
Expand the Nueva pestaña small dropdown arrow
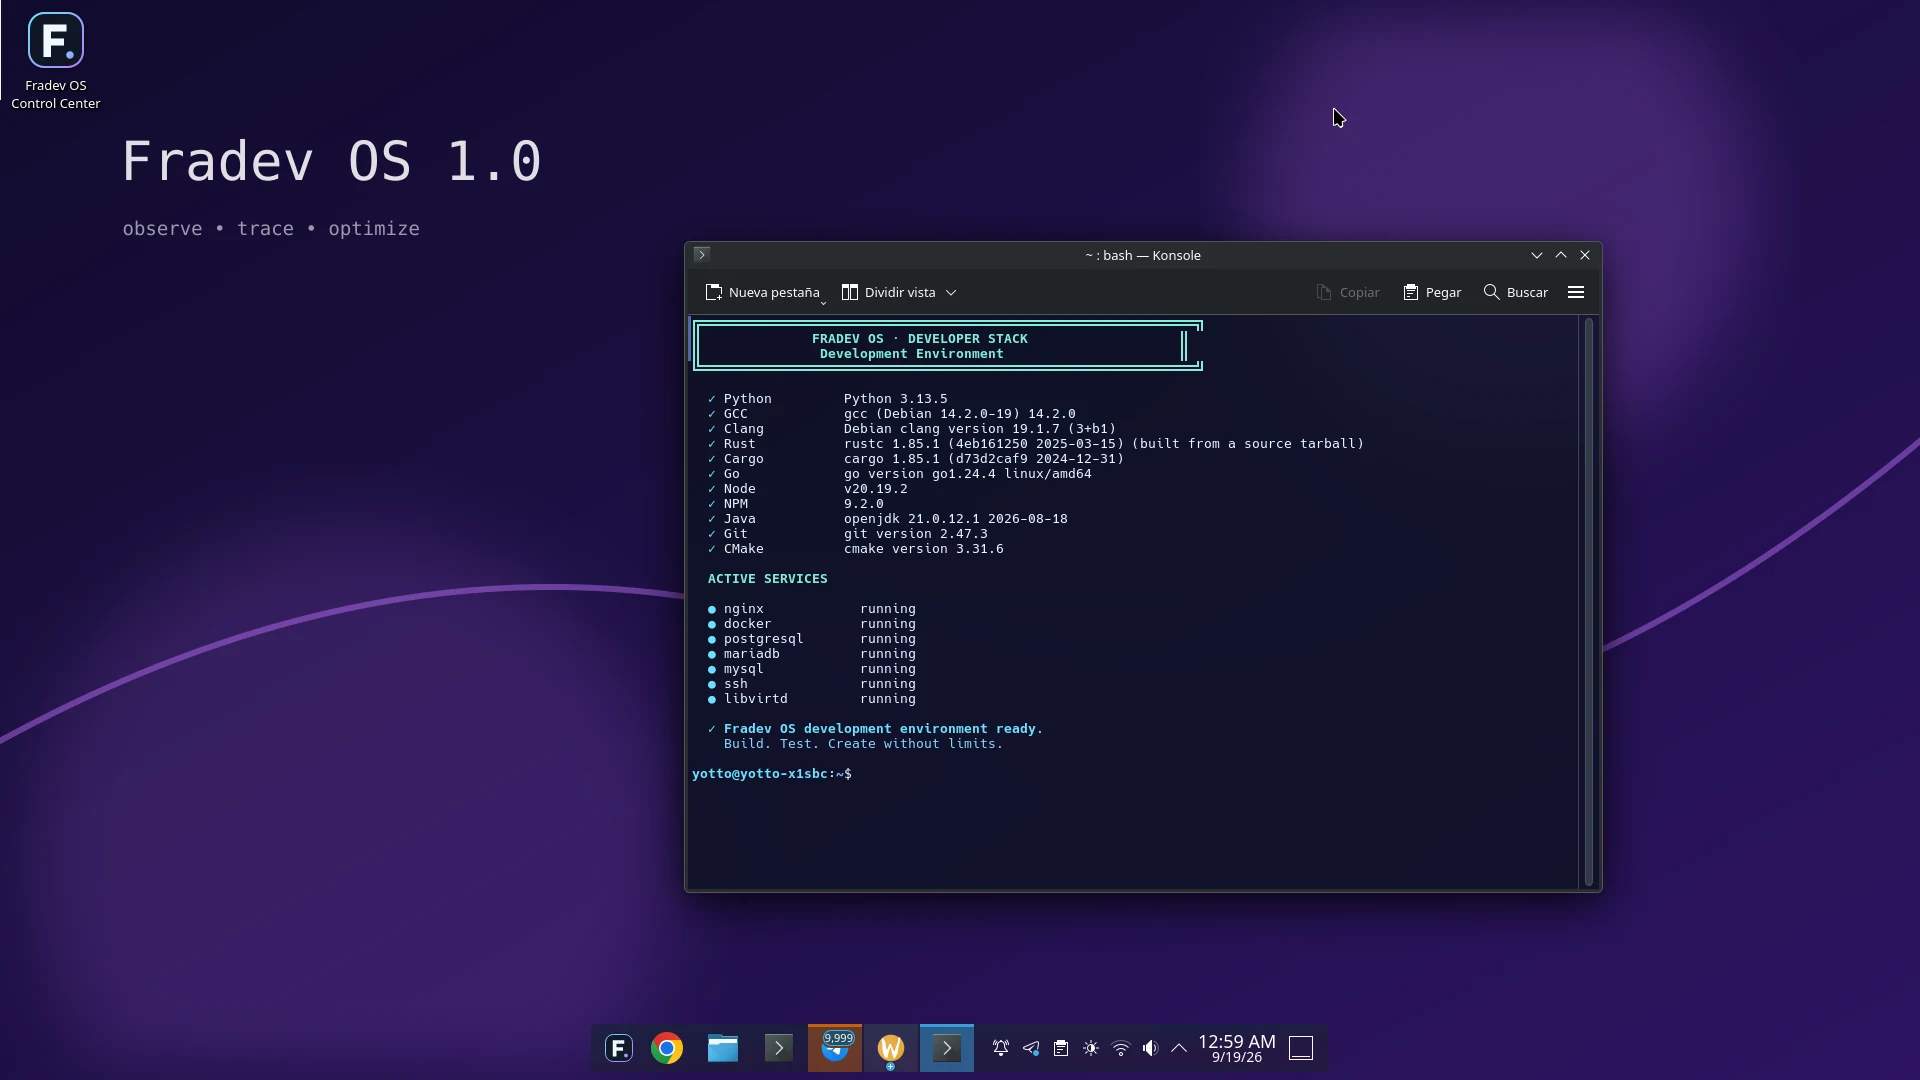pyautogui.click(x=823, y=302)
